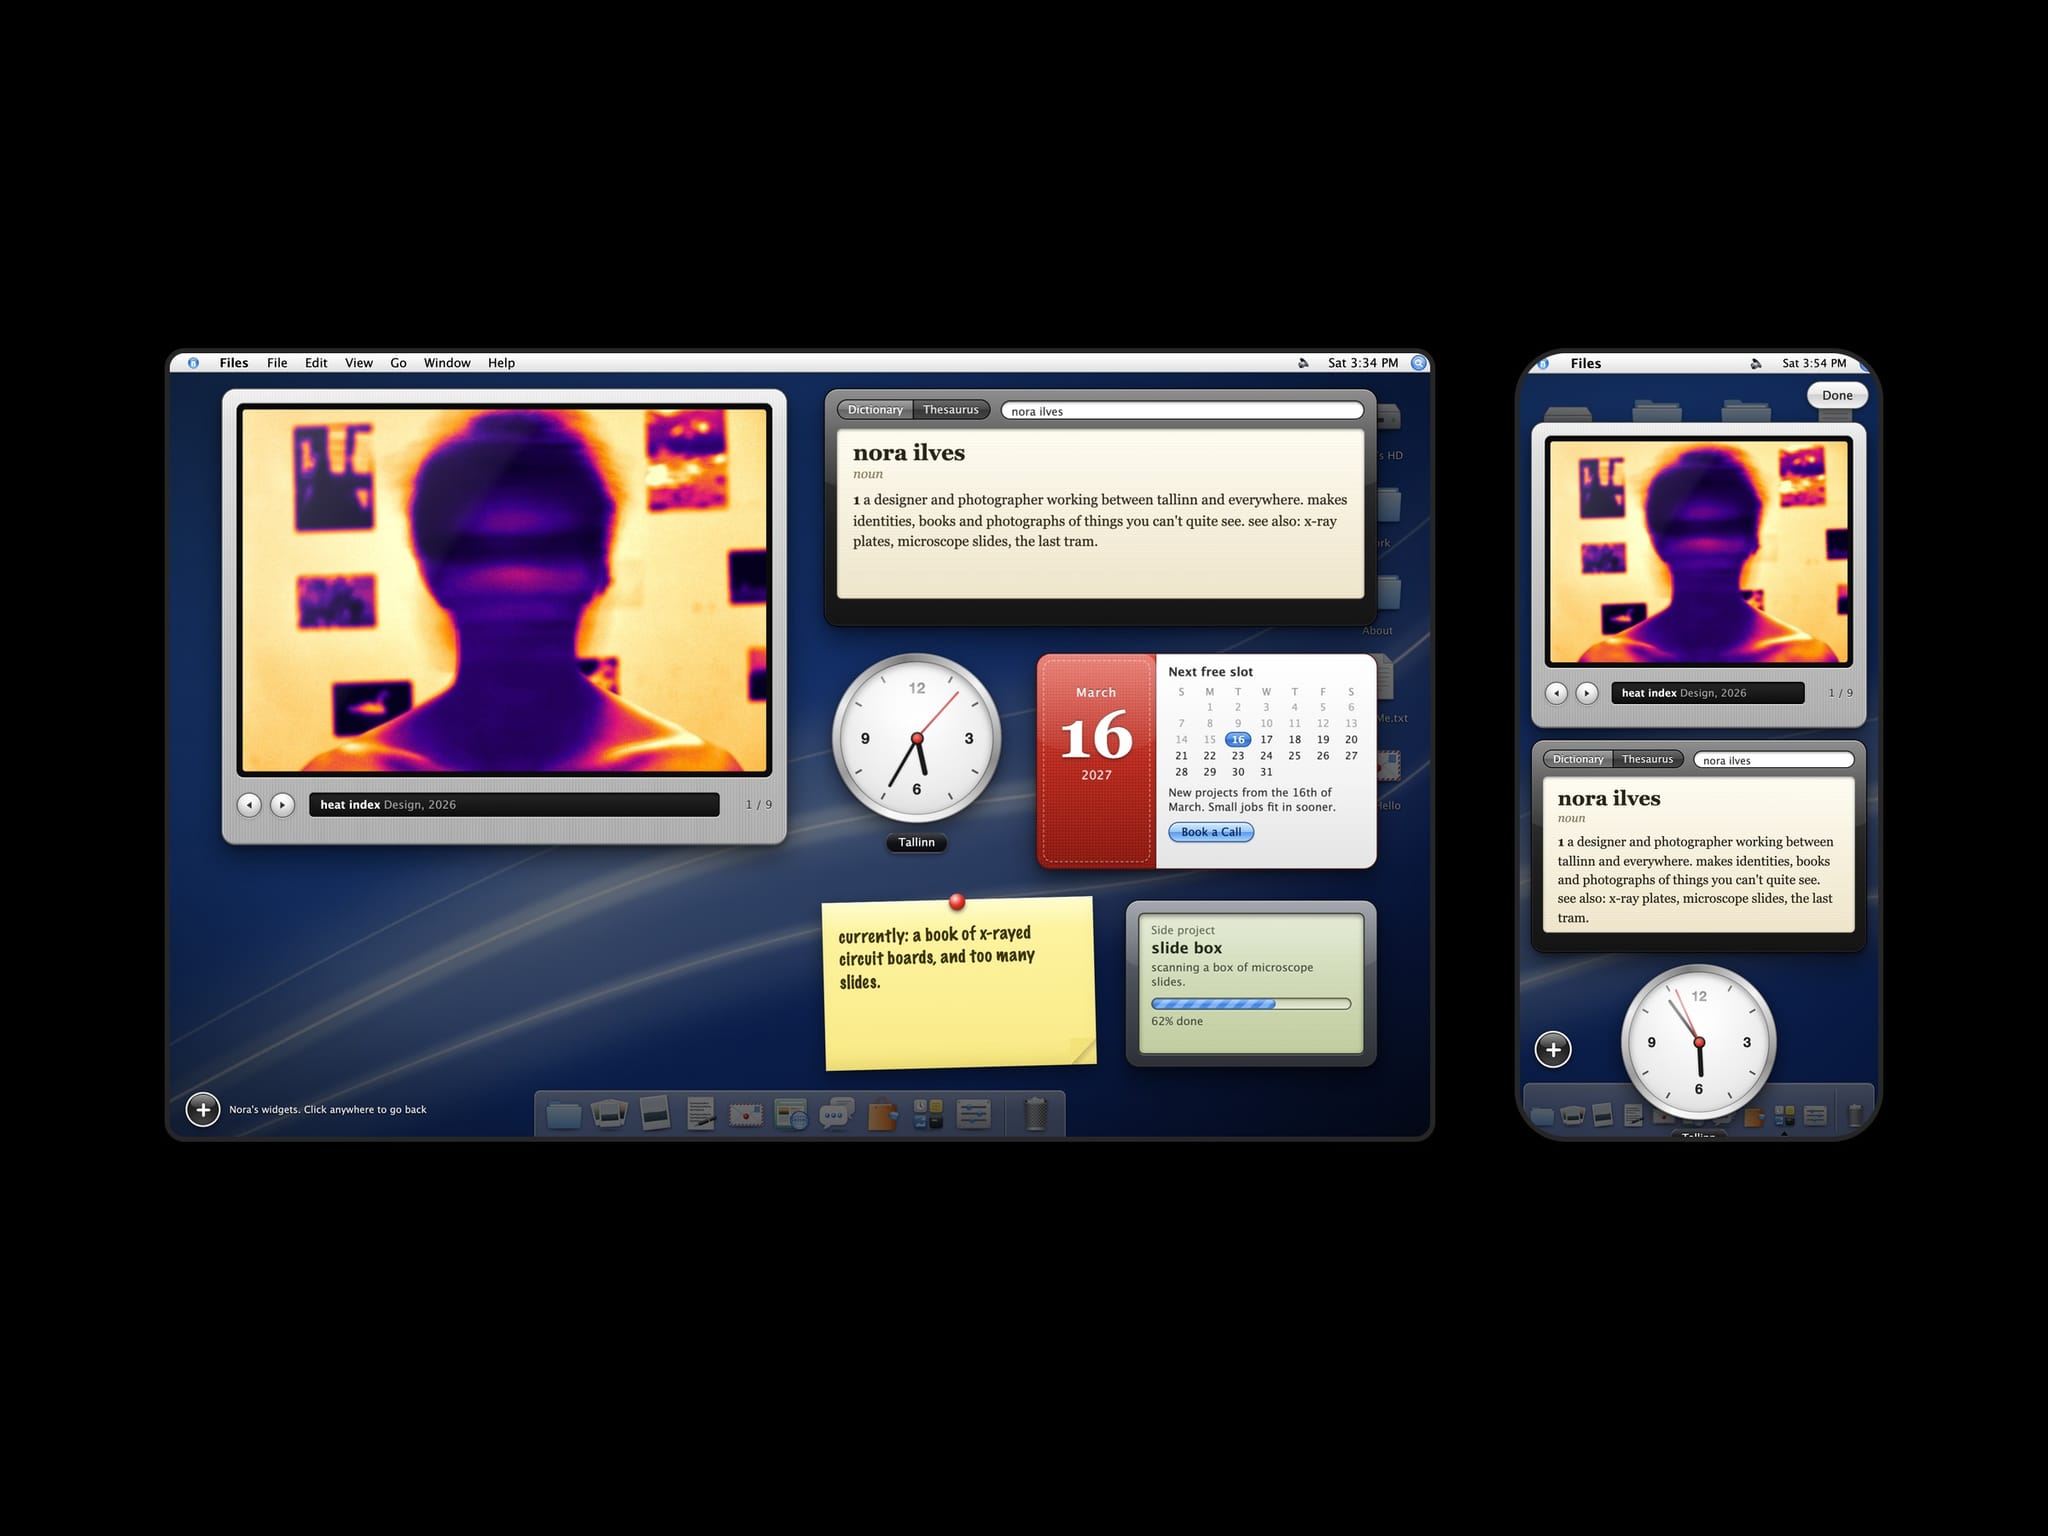
Task: Click the red pushpin on the yellow sticky note
Action: point(957,902)
